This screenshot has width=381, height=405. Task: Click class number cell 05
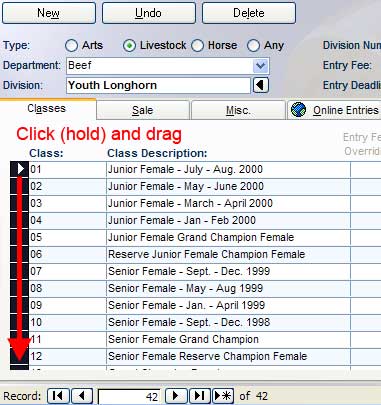tap(68, 238)
